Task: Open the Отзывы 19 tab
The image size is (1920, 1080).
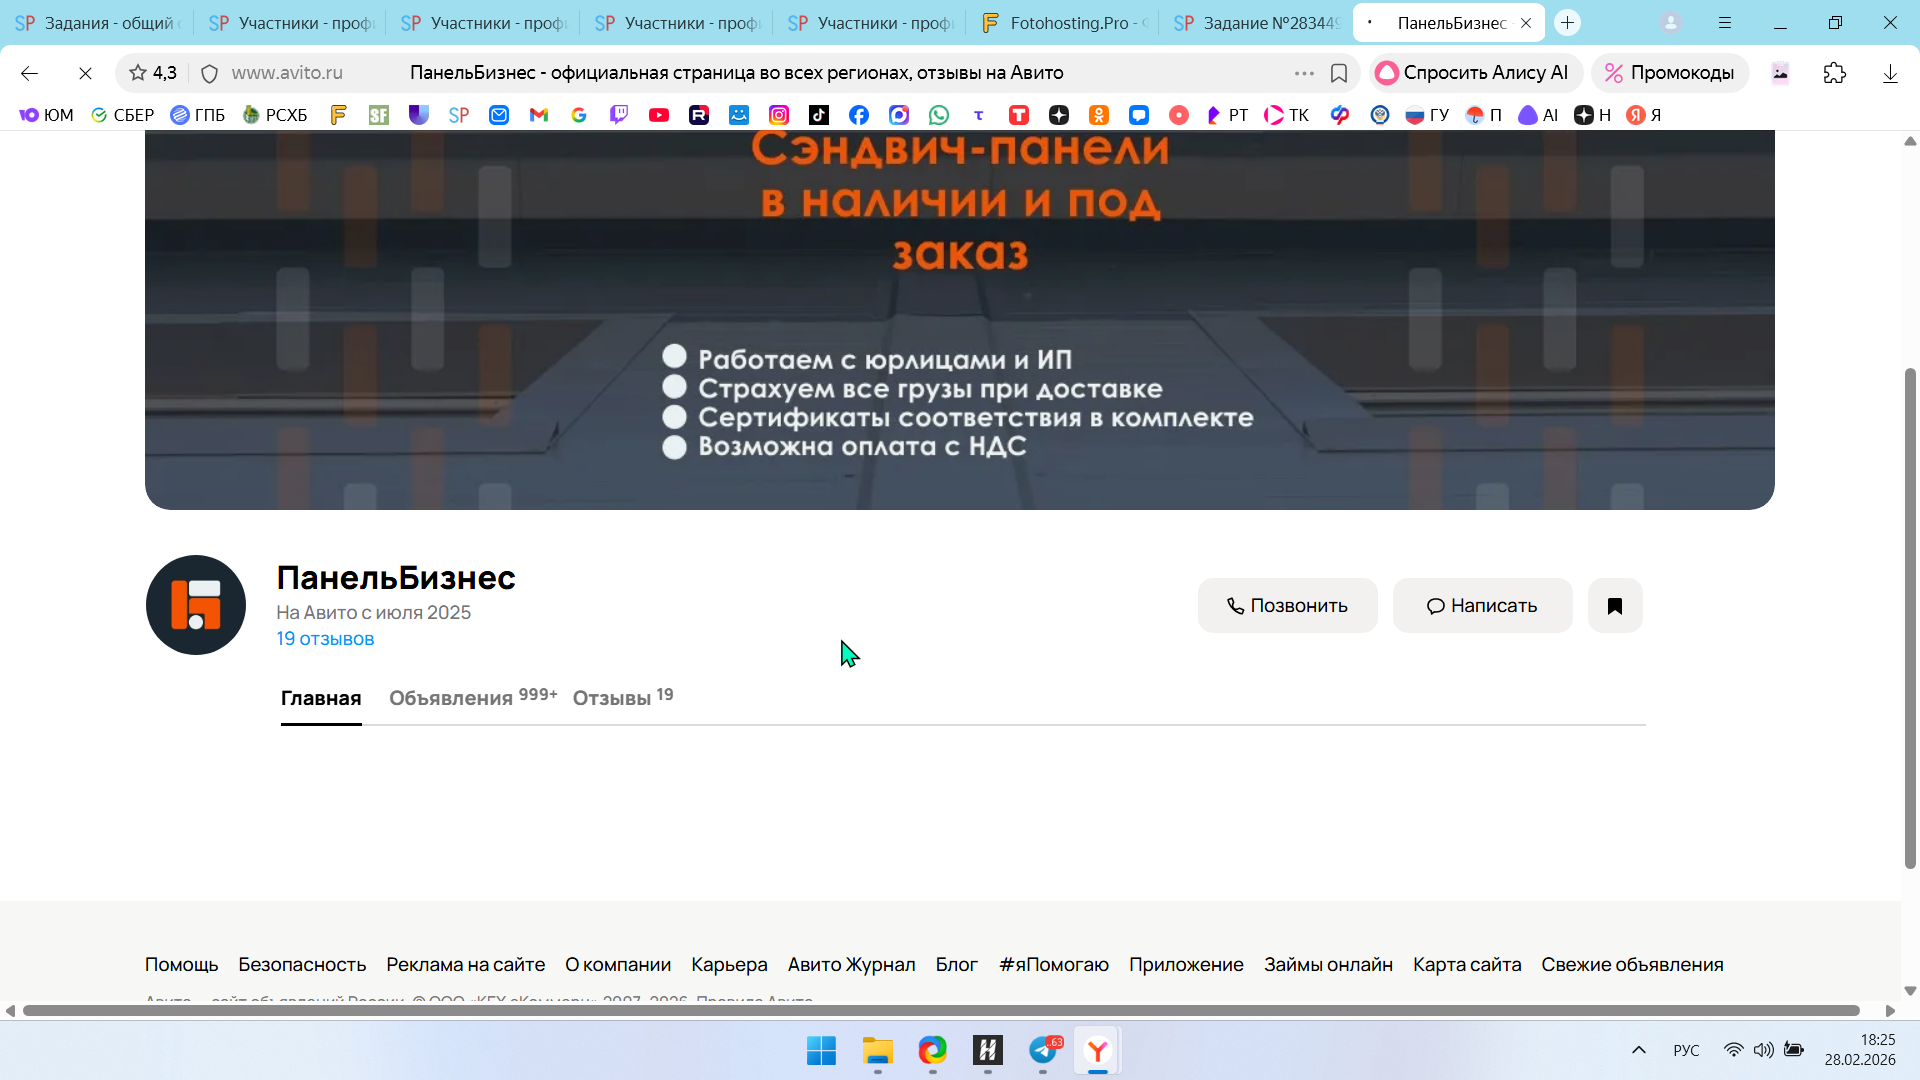Action: (622, 697)
